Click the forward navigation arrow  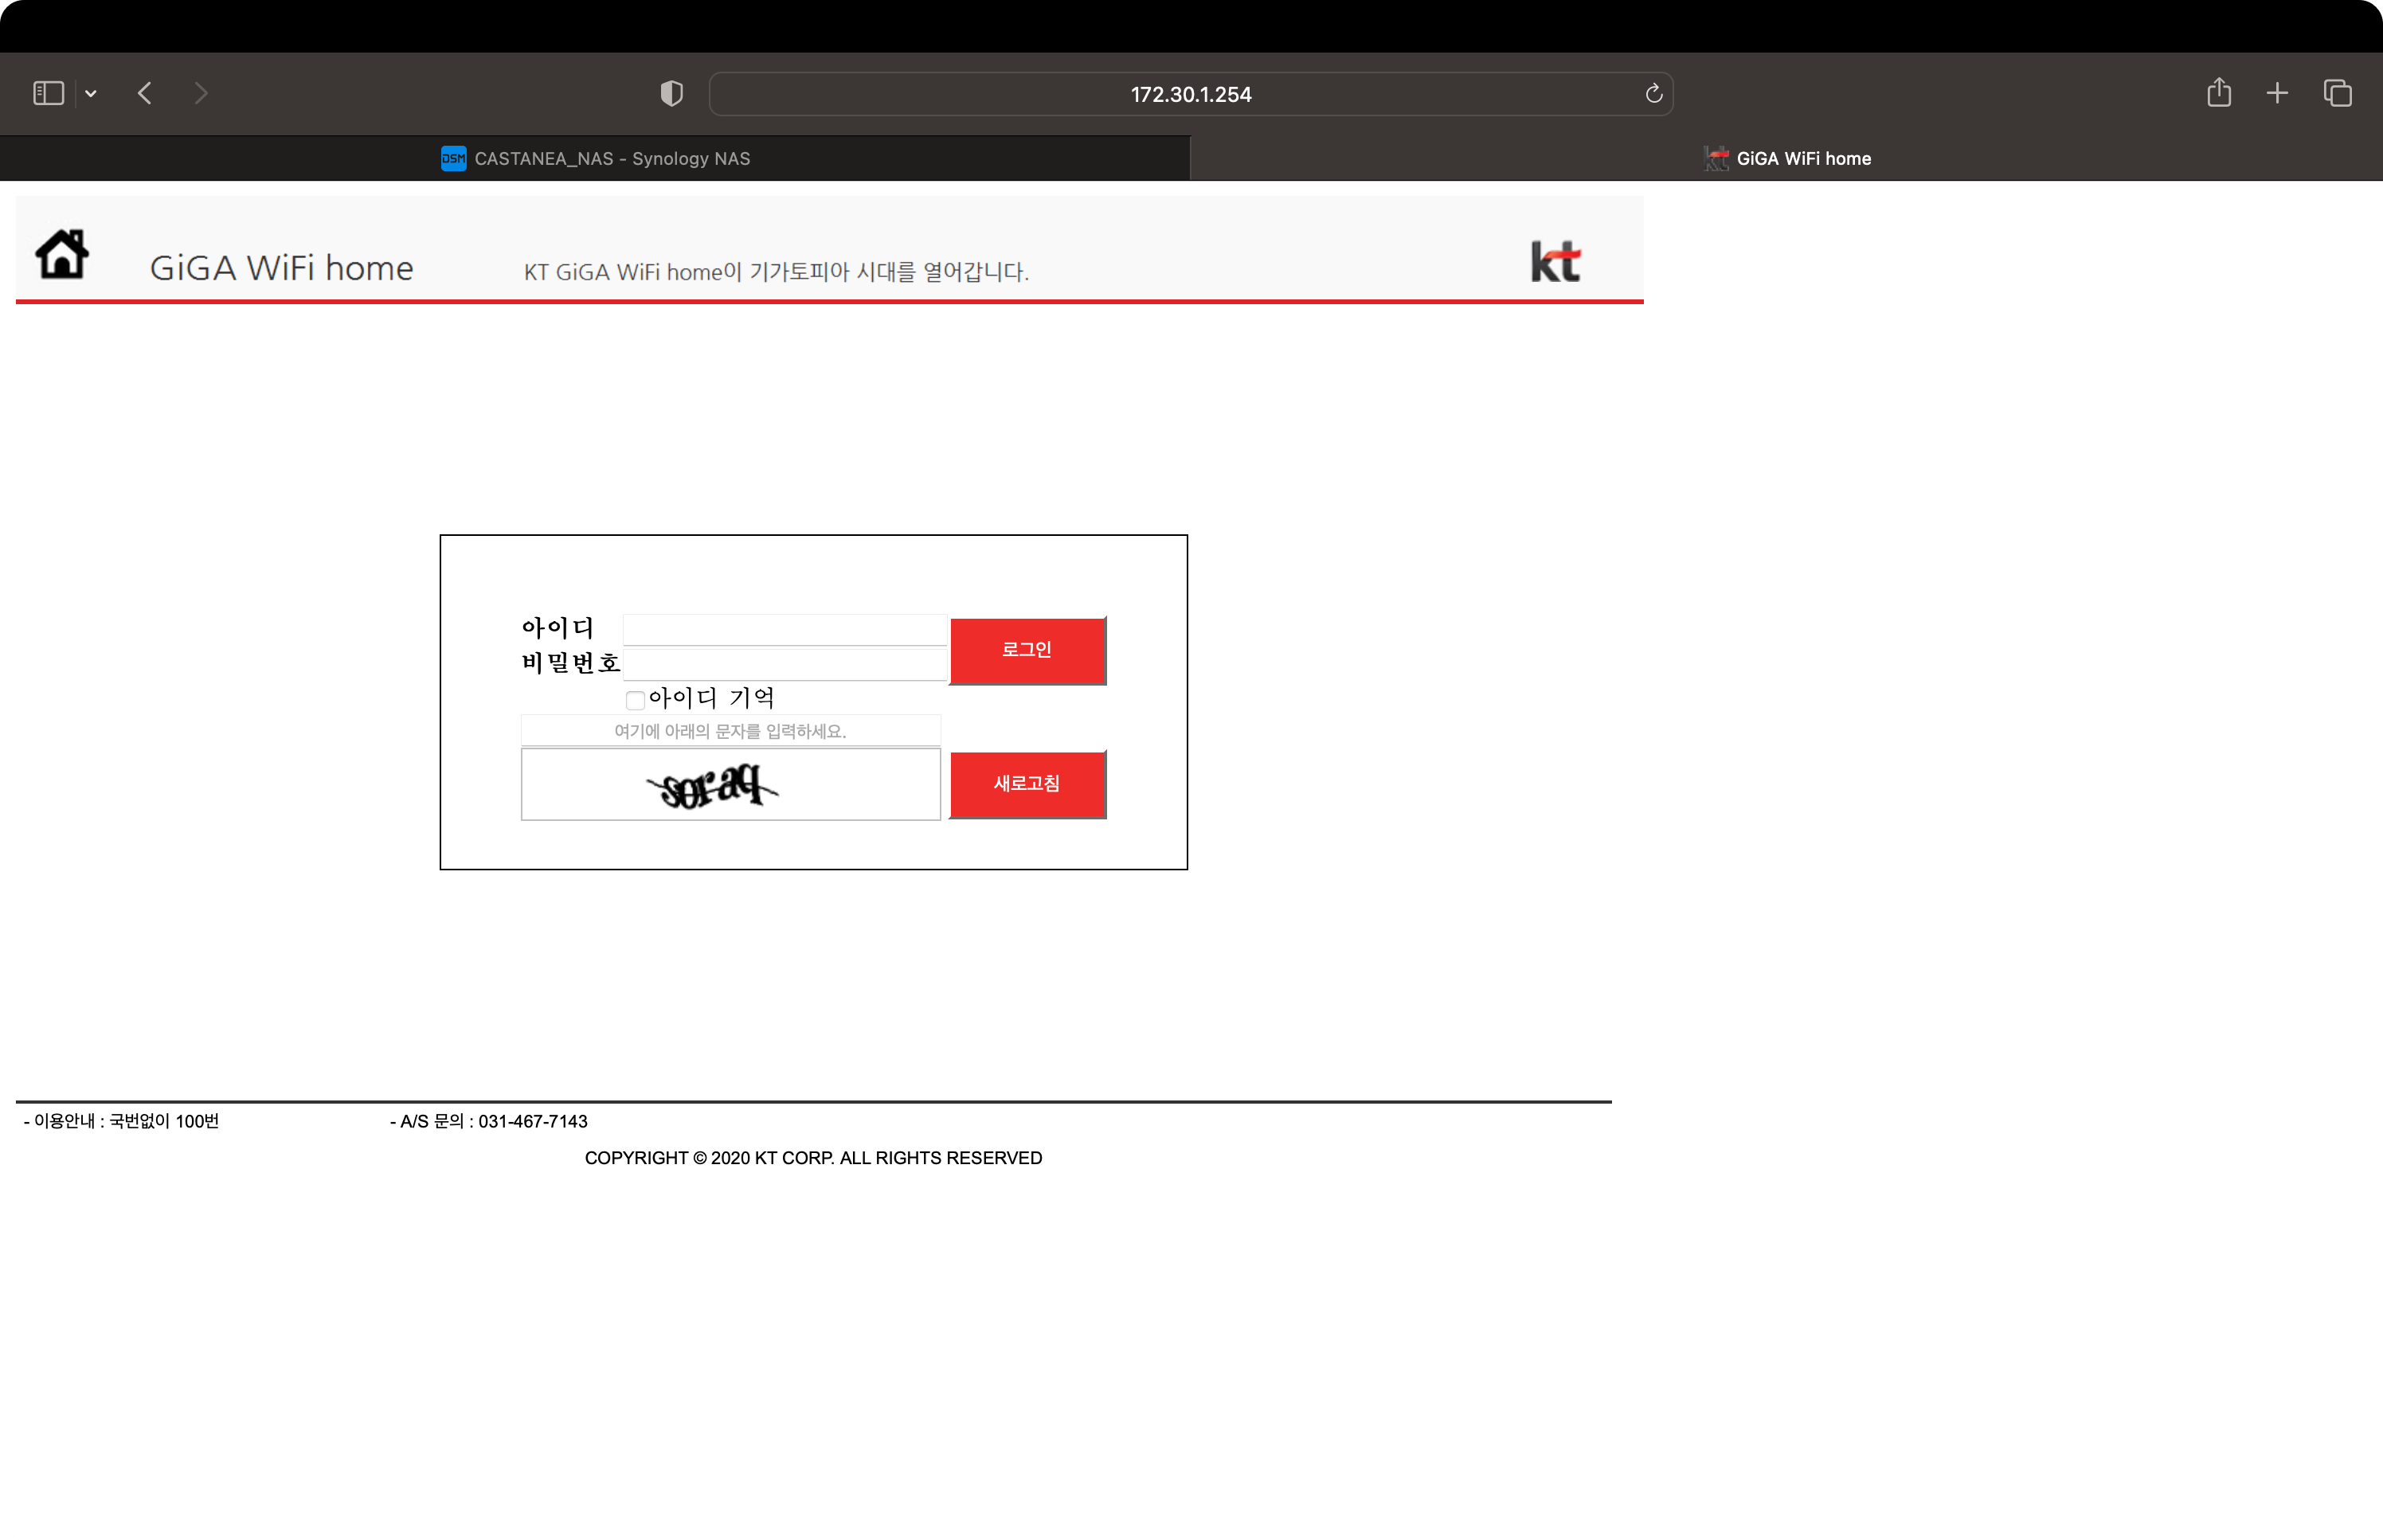[201, 93]
